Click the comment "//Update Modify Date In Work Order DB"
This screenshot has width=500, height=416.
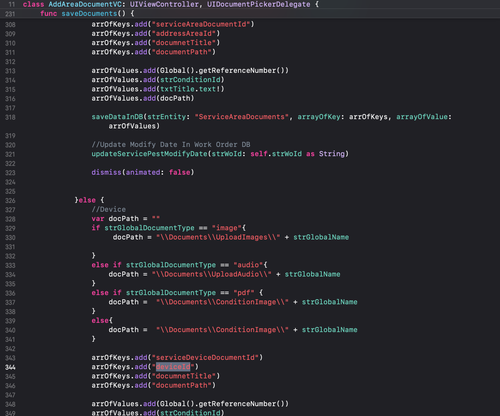171,144
